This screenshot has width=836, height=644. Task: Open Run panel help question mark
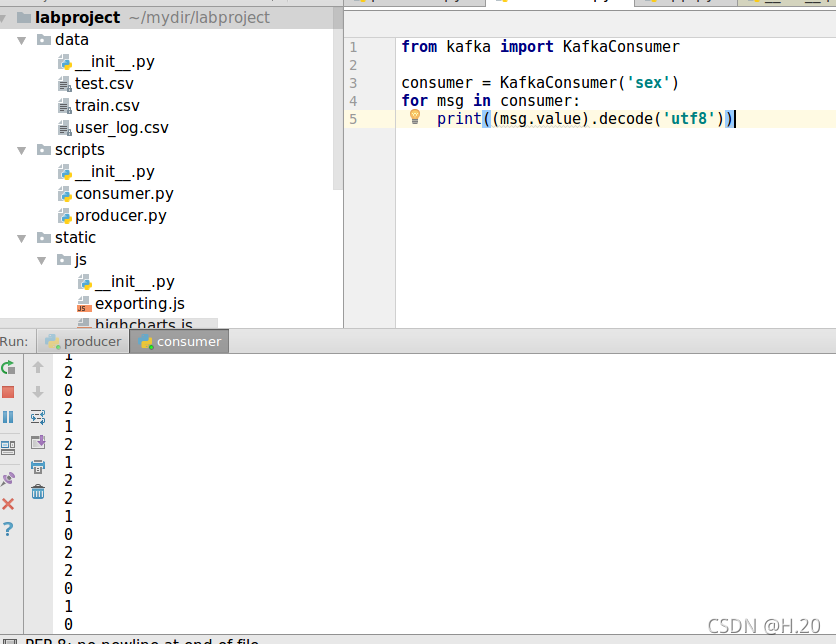(8, 529)
